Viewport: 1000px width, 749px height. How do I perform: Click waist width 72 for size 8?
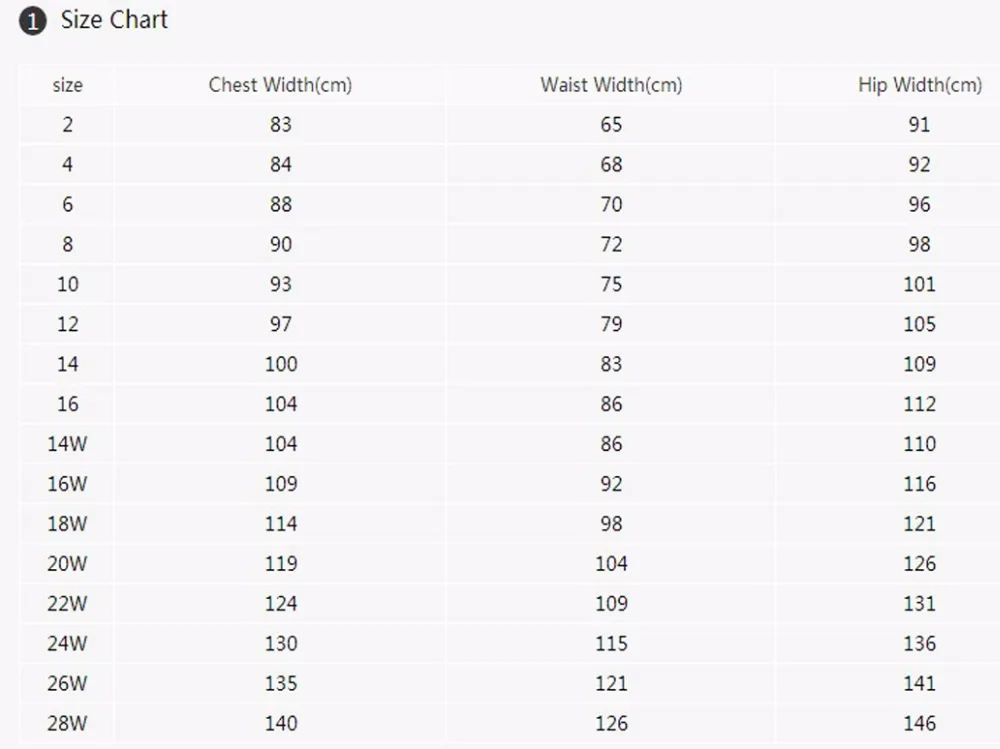(611, 244)
